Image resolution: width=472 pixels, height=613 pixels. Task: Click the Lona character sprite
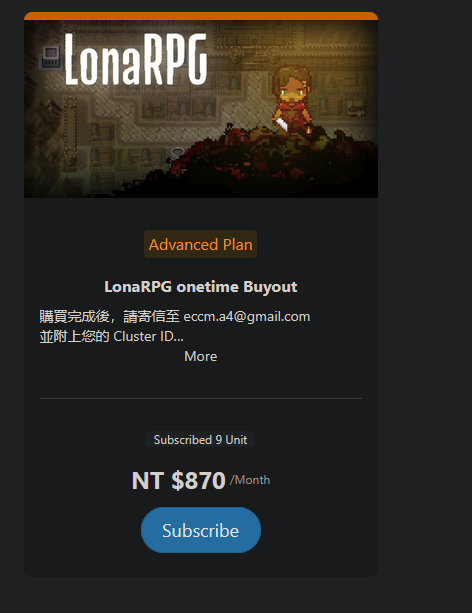click(292, 99)
